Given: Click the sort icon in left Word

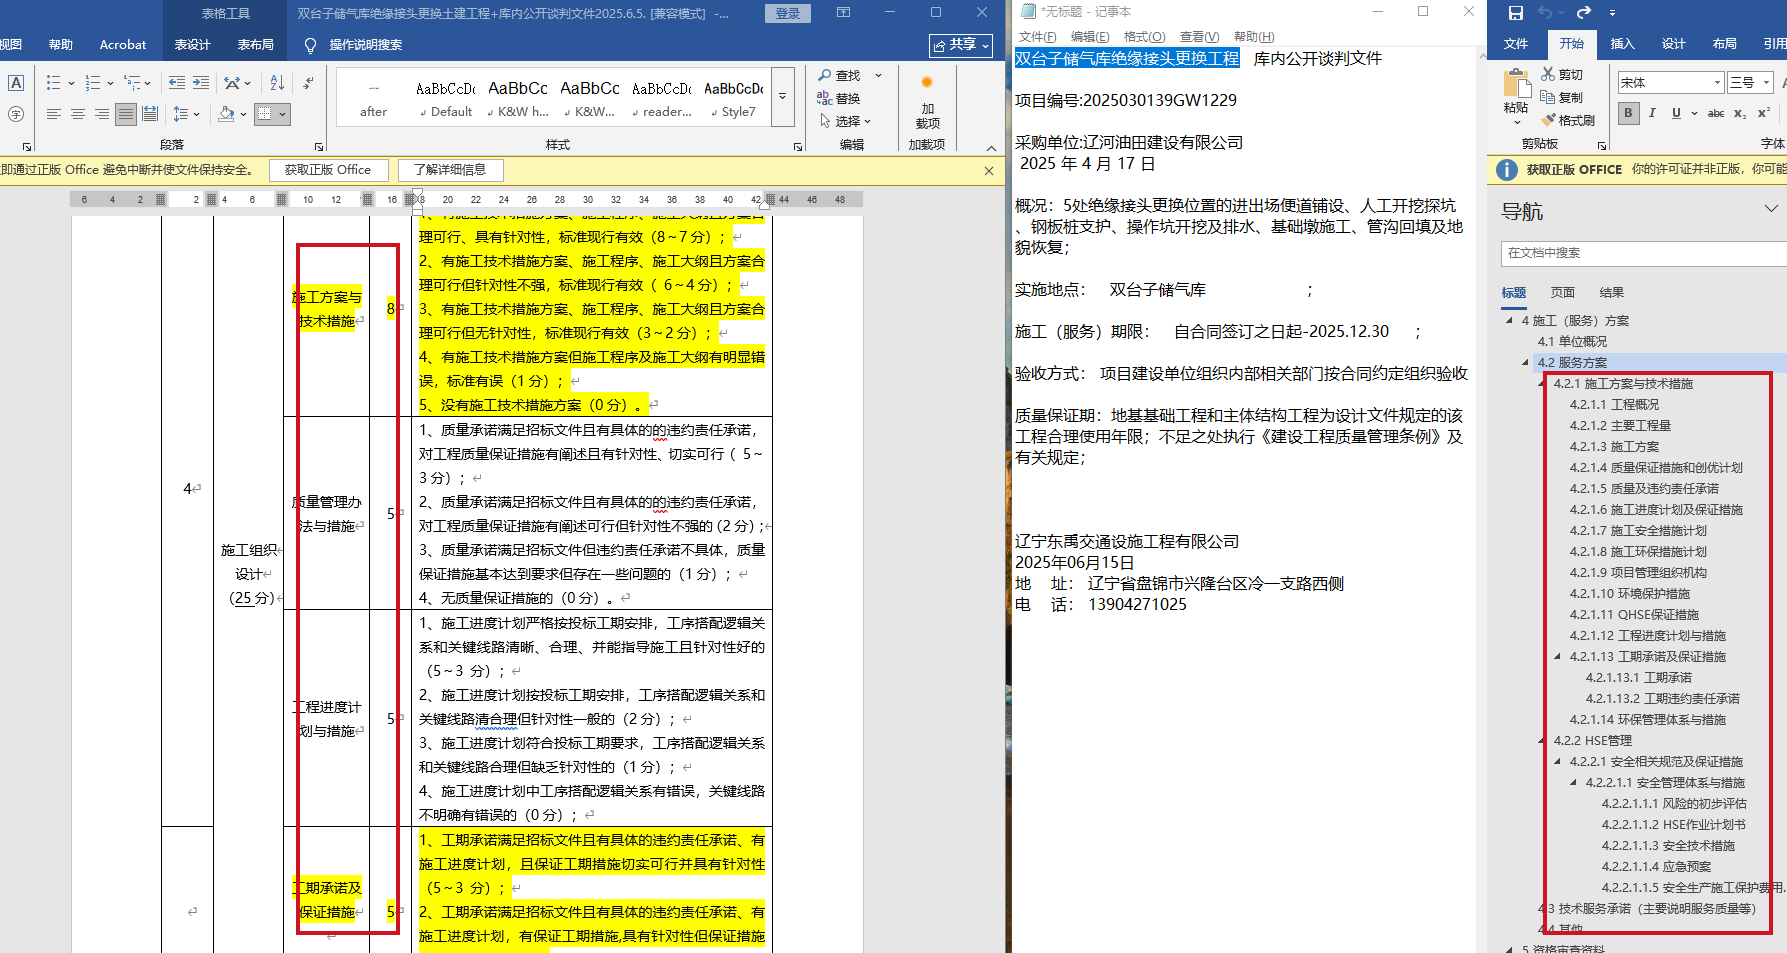Looking at the screenshot, I should (277, 83).
